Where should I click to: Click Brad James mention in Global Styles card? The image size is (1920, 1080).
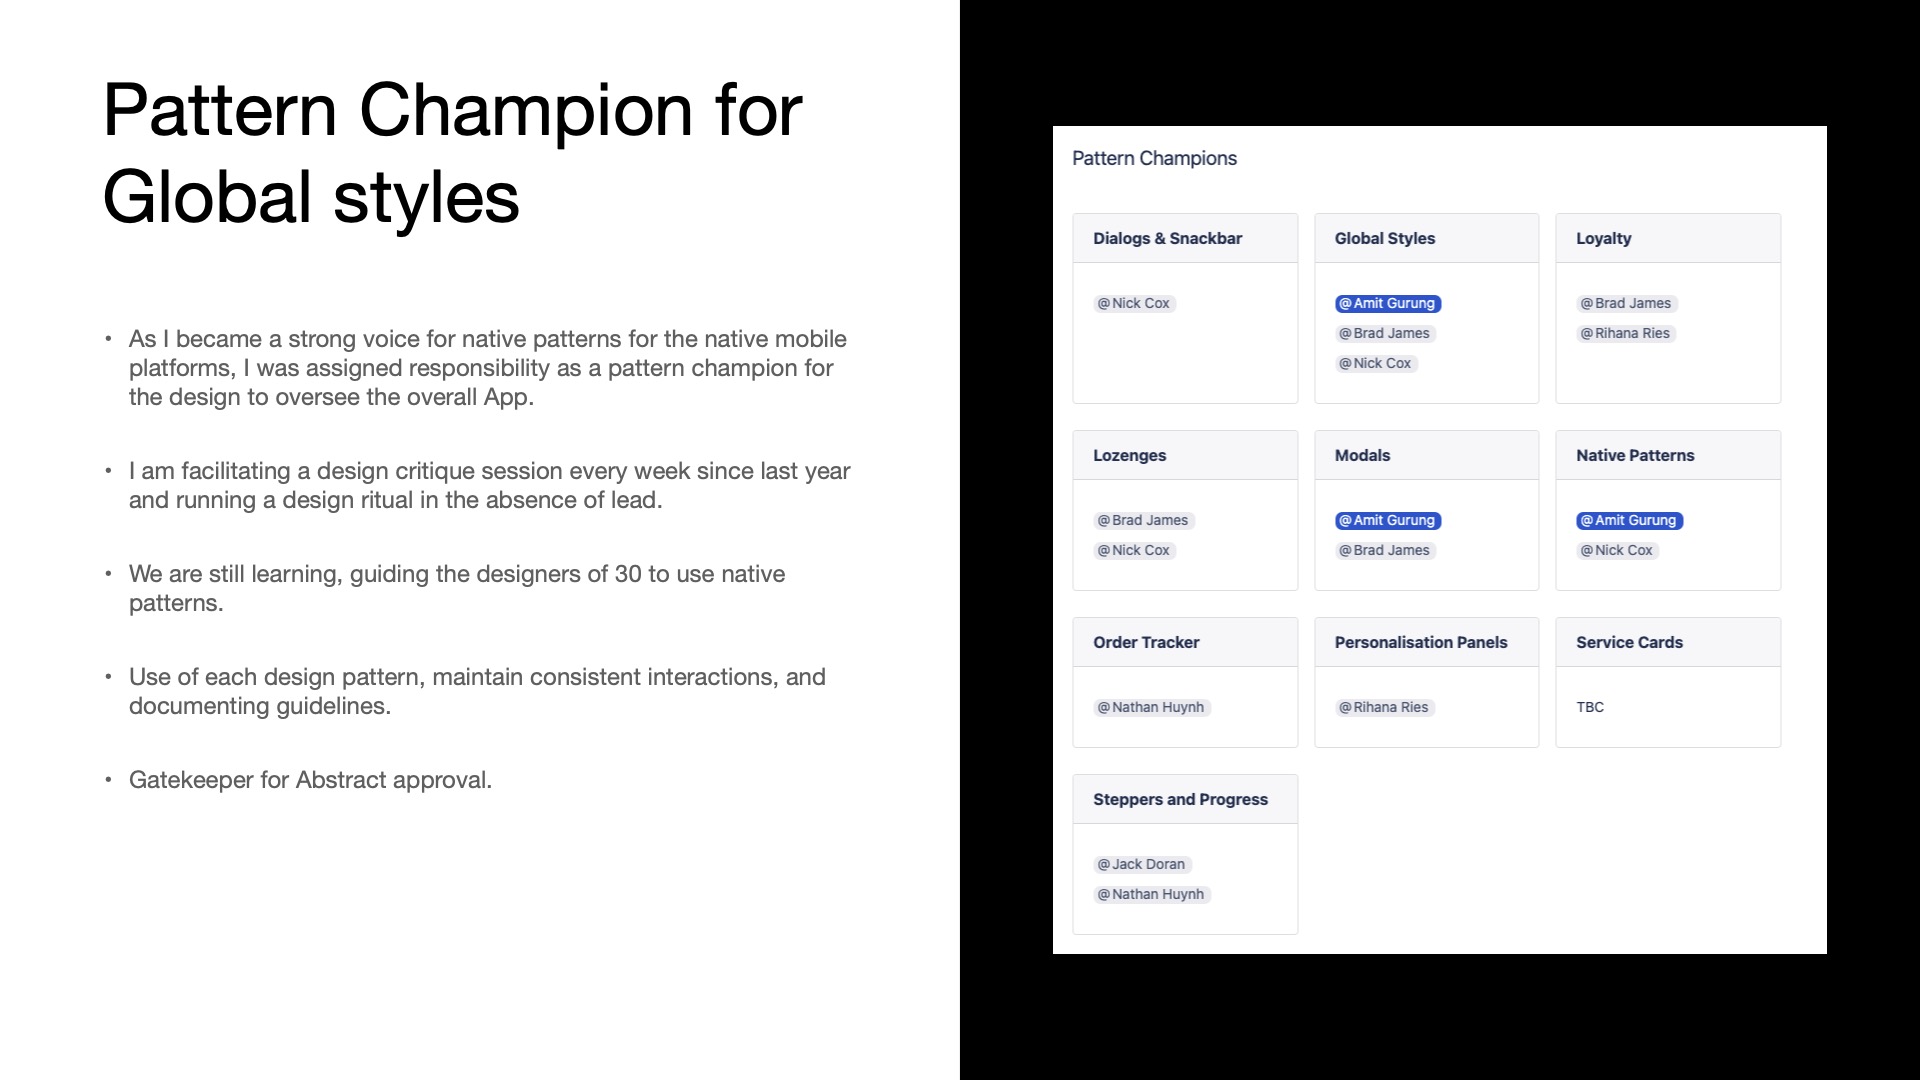1384,334
